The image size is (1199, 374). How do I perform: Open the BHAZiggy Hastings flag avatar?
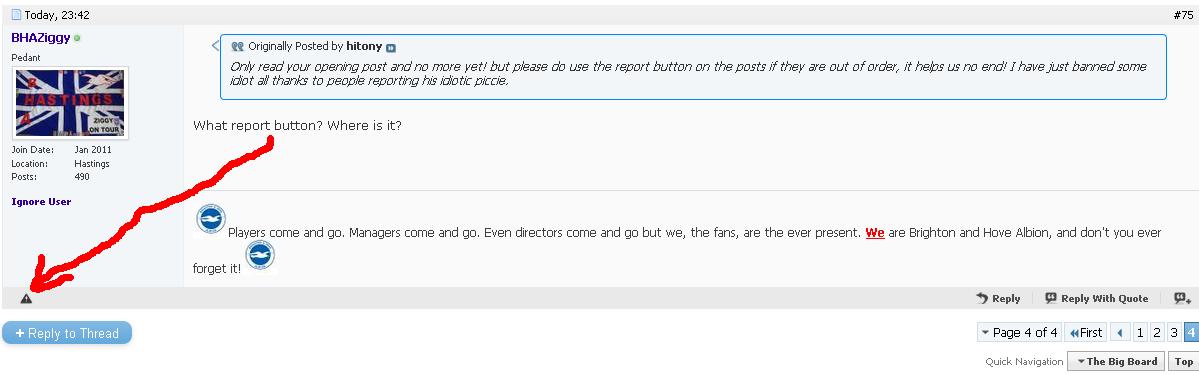[70, 102]
